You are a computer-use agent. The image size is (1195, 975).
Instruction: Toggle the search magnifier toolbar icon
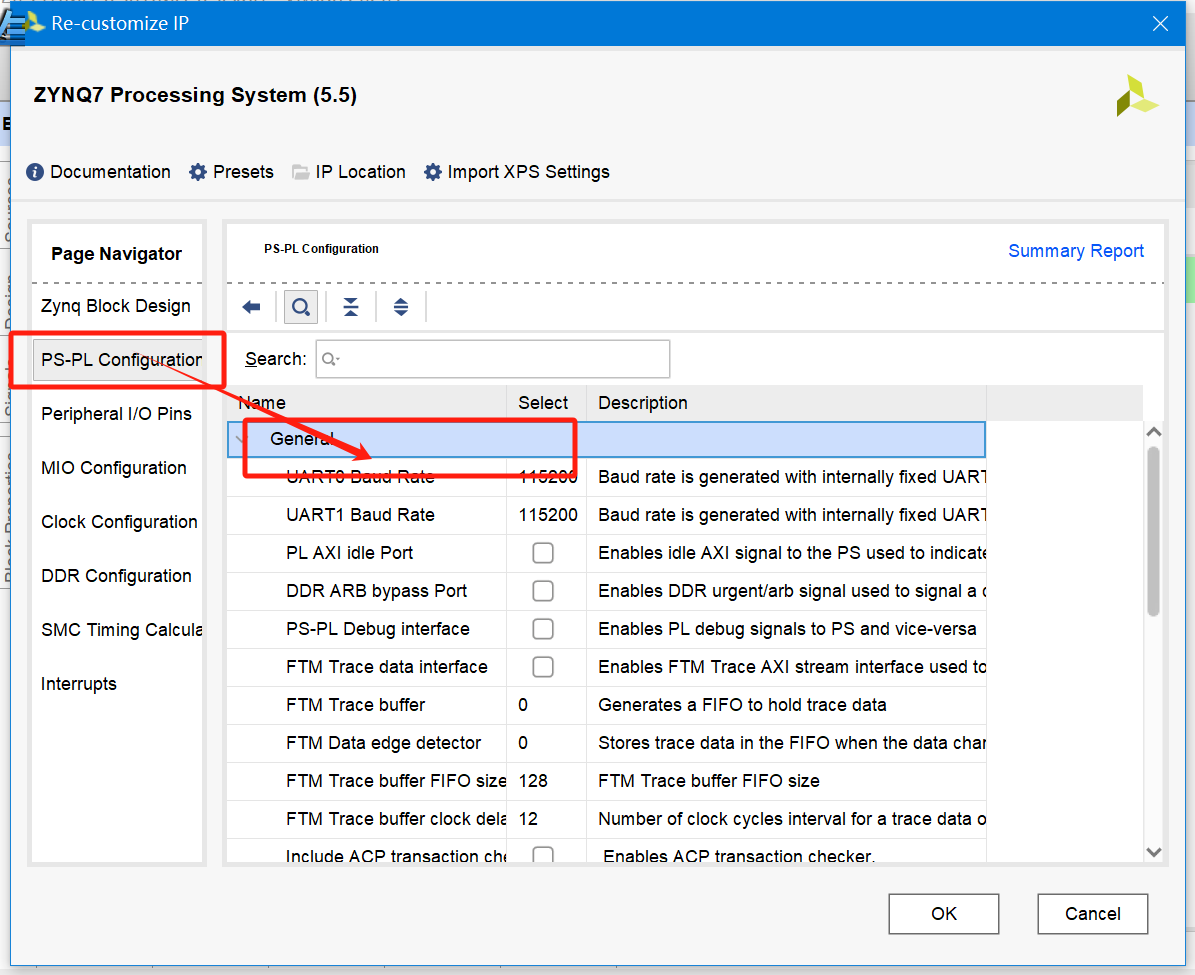(301, 307)
